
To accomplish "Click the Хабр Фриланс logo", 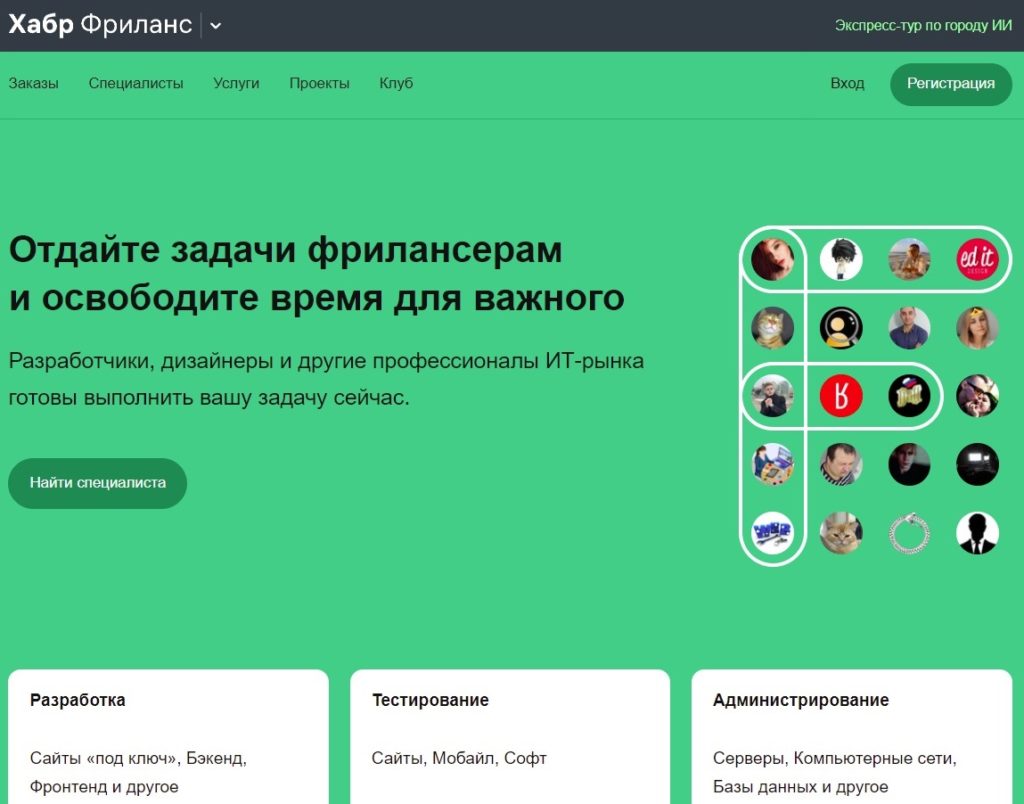I will pyautogui.click(x=100, y=25).
